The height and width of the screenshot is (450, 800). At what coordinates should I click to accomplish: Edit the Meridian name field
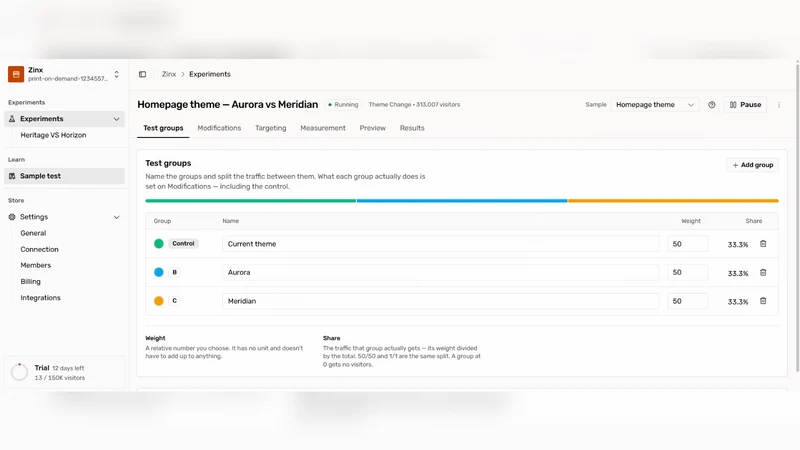pos(440,301)
